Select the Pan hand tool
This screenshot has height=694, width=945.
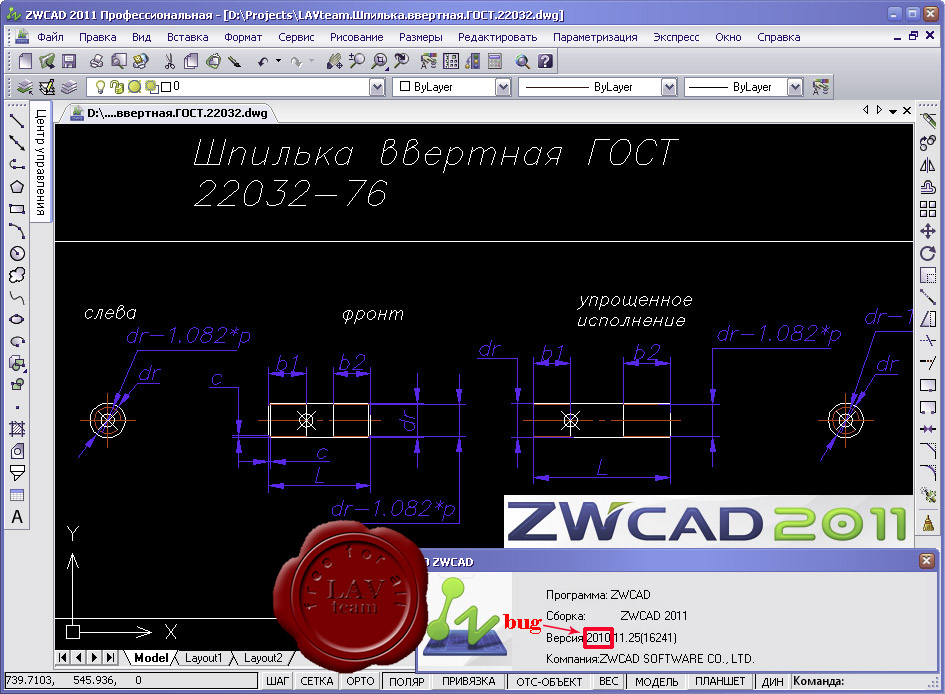tap(334, 61)
